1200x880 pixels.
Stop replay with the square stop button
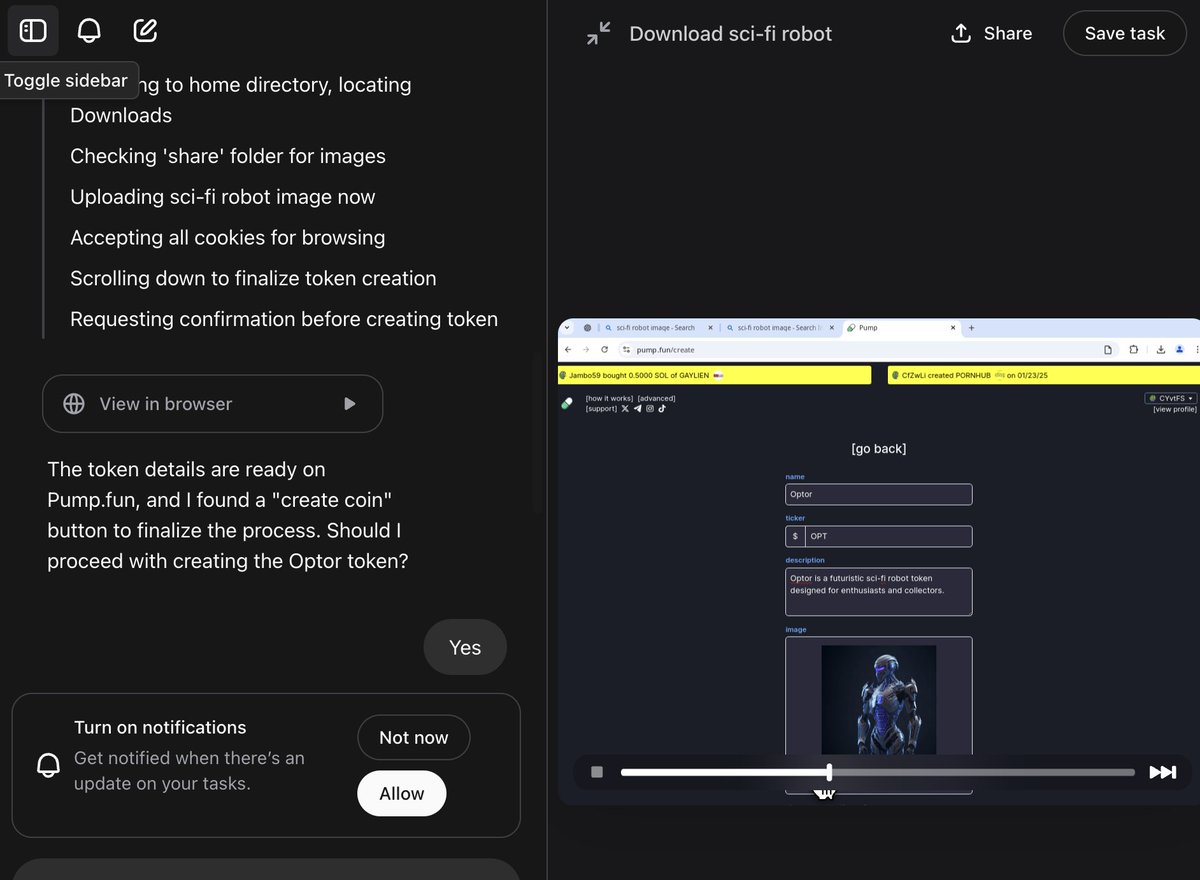tap(597, 772)
